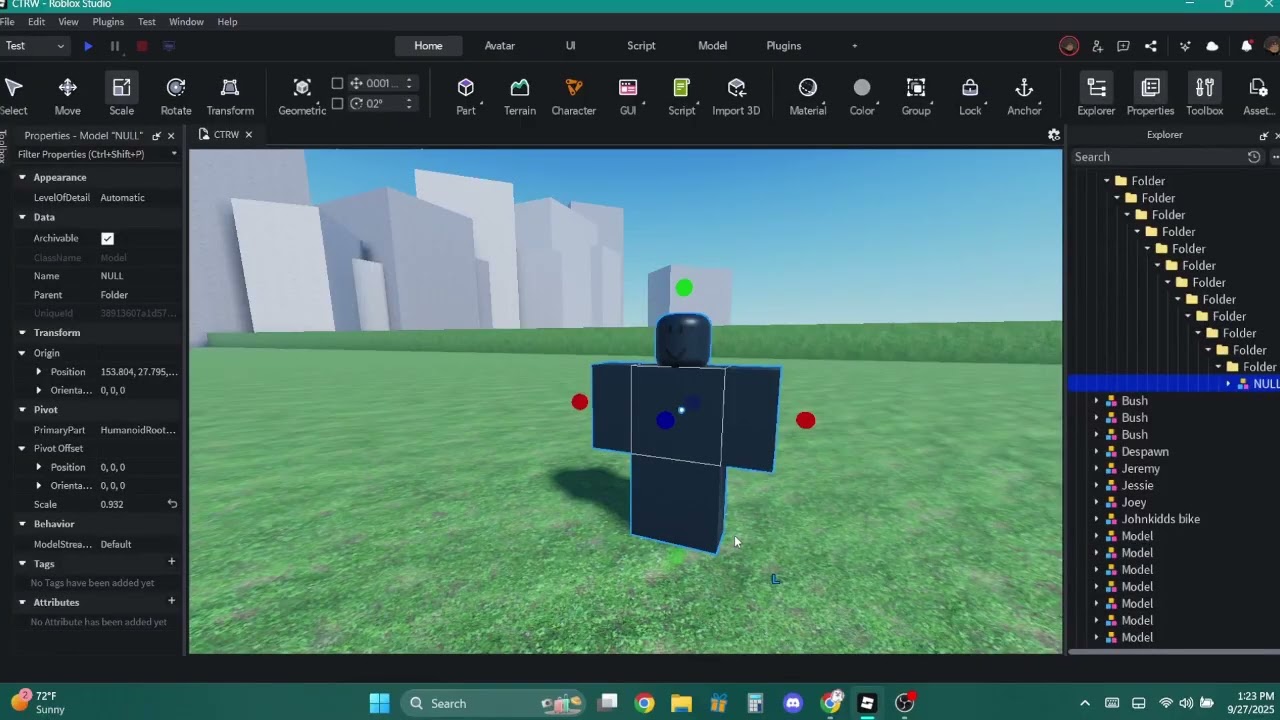Select Joey in the Explorer tree
Screen dimensions: 1280x720
pyautogui.click(x=1134, y=503)
